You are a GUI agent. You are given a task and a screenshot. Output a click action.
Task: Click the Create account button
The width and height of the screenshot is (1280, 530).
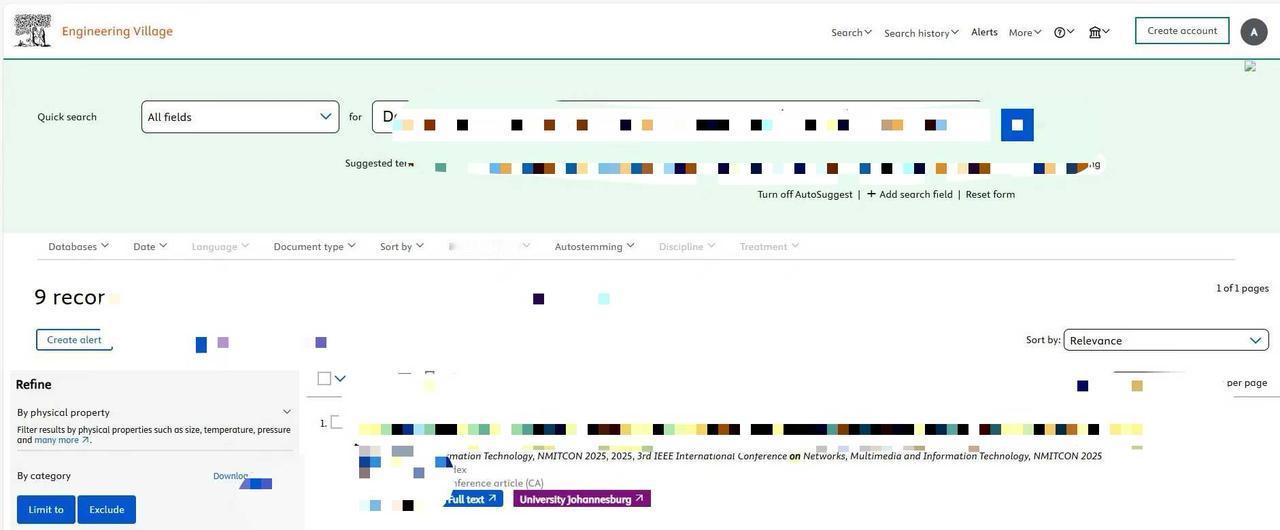coord(1182,31)
